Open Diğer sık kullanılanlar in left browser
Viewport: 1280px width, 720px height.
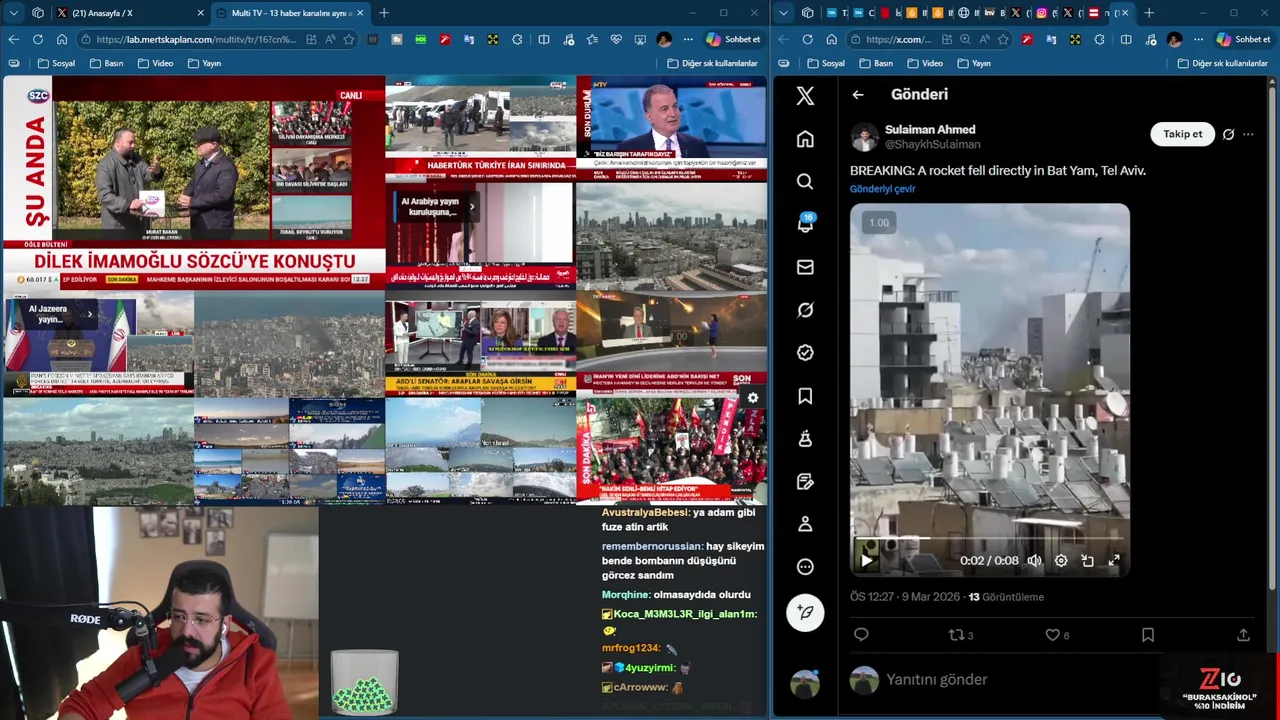(x=712, y=63)
